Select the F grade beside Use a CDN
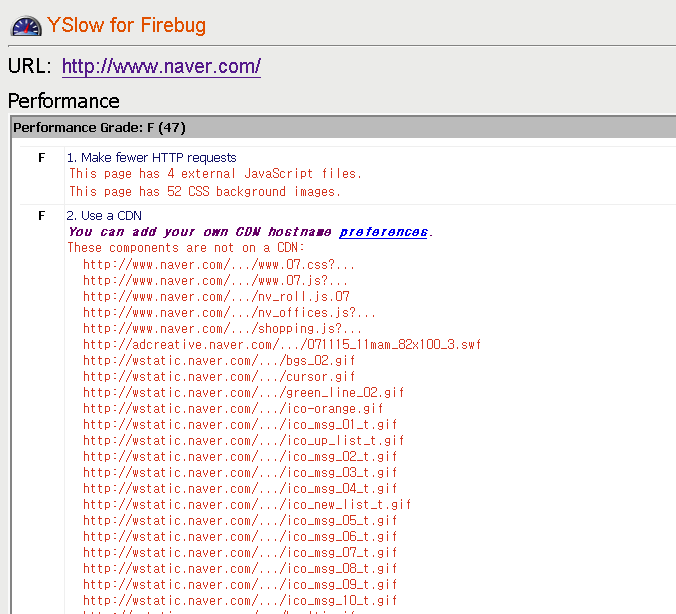The image size is (676, 614). pyautogui.click(x=41, y=216)
